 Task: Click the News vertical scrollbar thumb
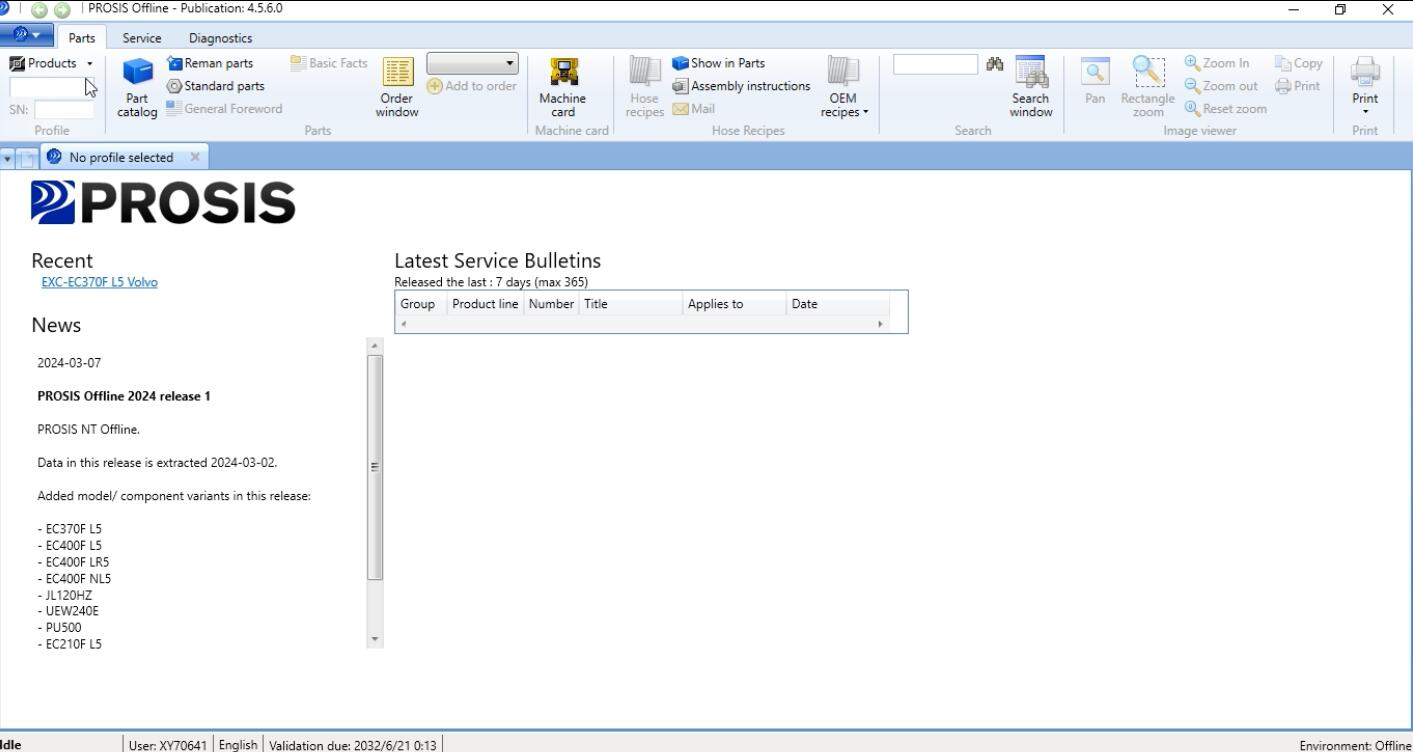click(x=376, y=467)
